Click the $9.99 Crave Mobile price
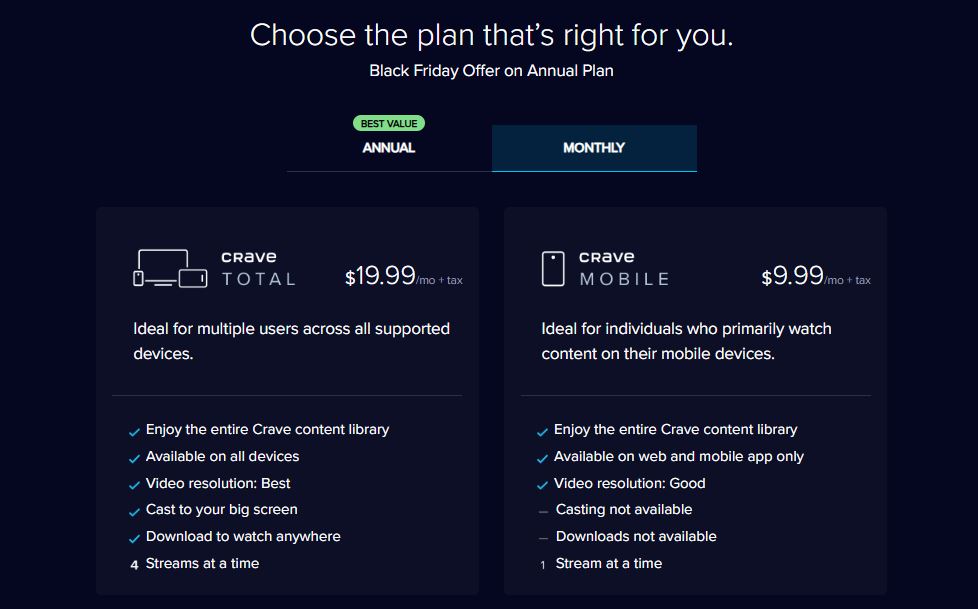The height and width of the screenshot is (609, 978). (x=792, y=277)
